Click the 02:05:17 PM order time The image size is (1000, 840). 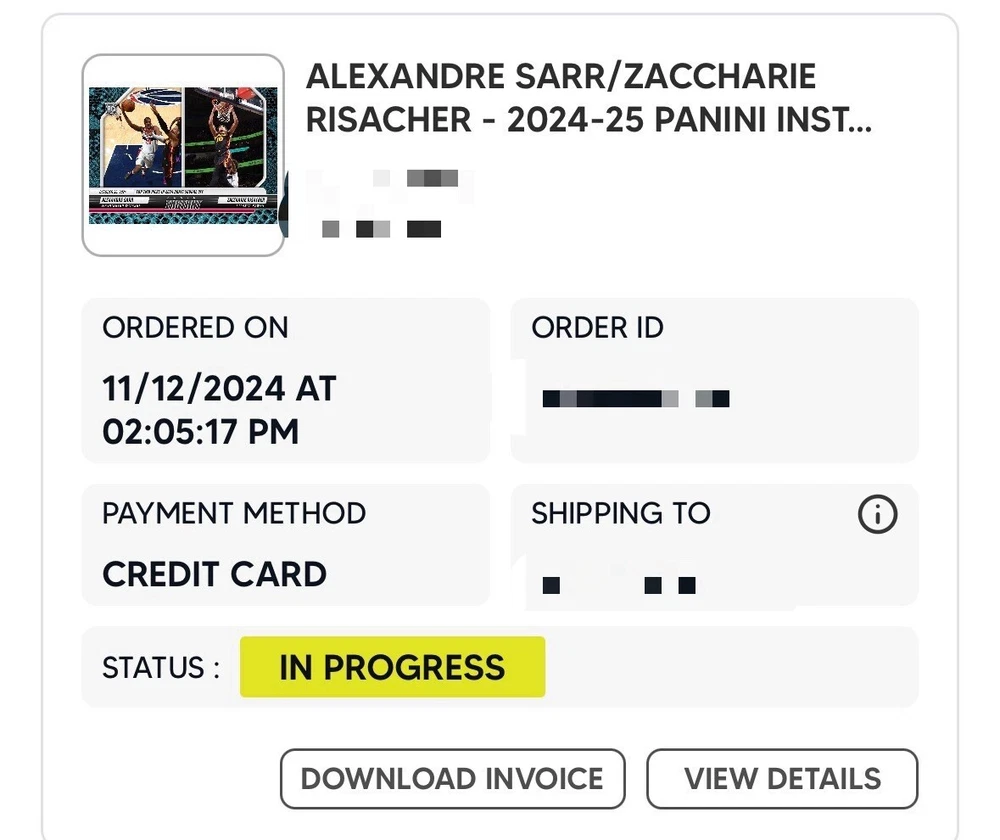tap(200, 432)
